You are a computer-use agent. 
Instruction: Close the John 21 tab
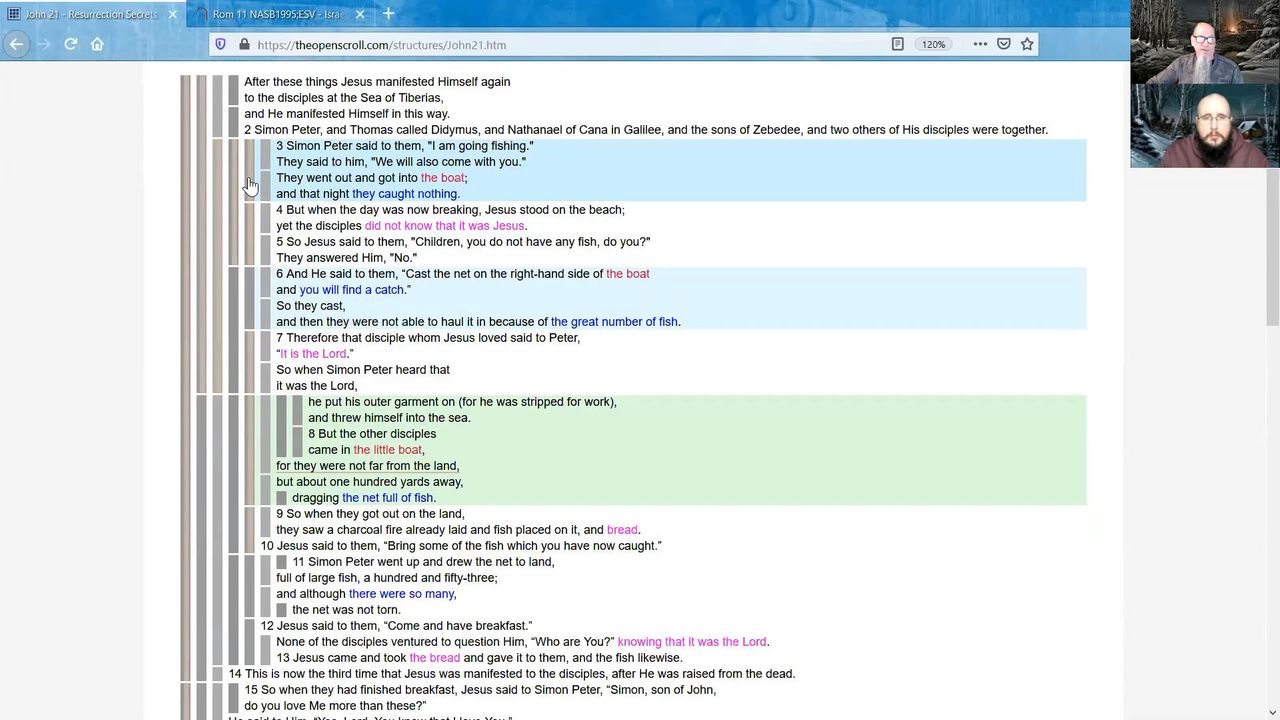[172, 14]
